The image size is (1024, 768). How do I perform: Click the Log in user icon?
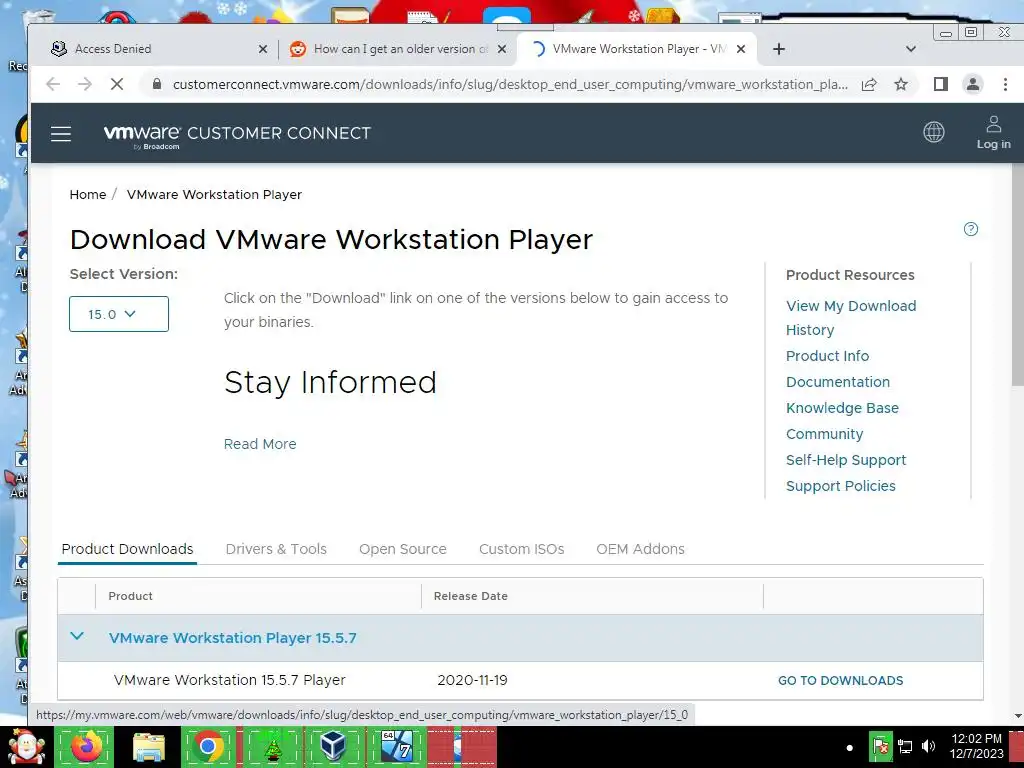(993, 133)
